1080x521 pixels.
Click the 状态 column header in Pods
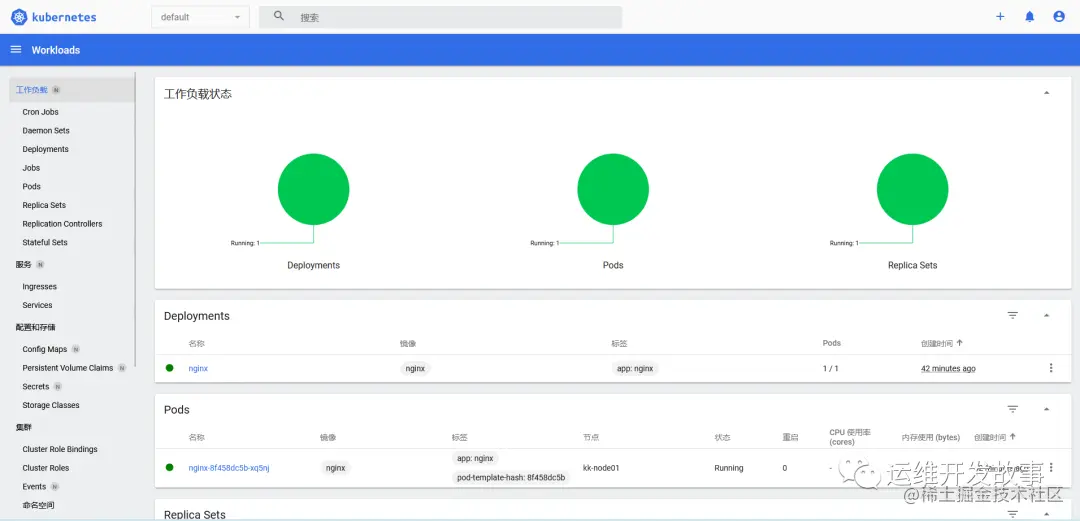pos(723,437)
